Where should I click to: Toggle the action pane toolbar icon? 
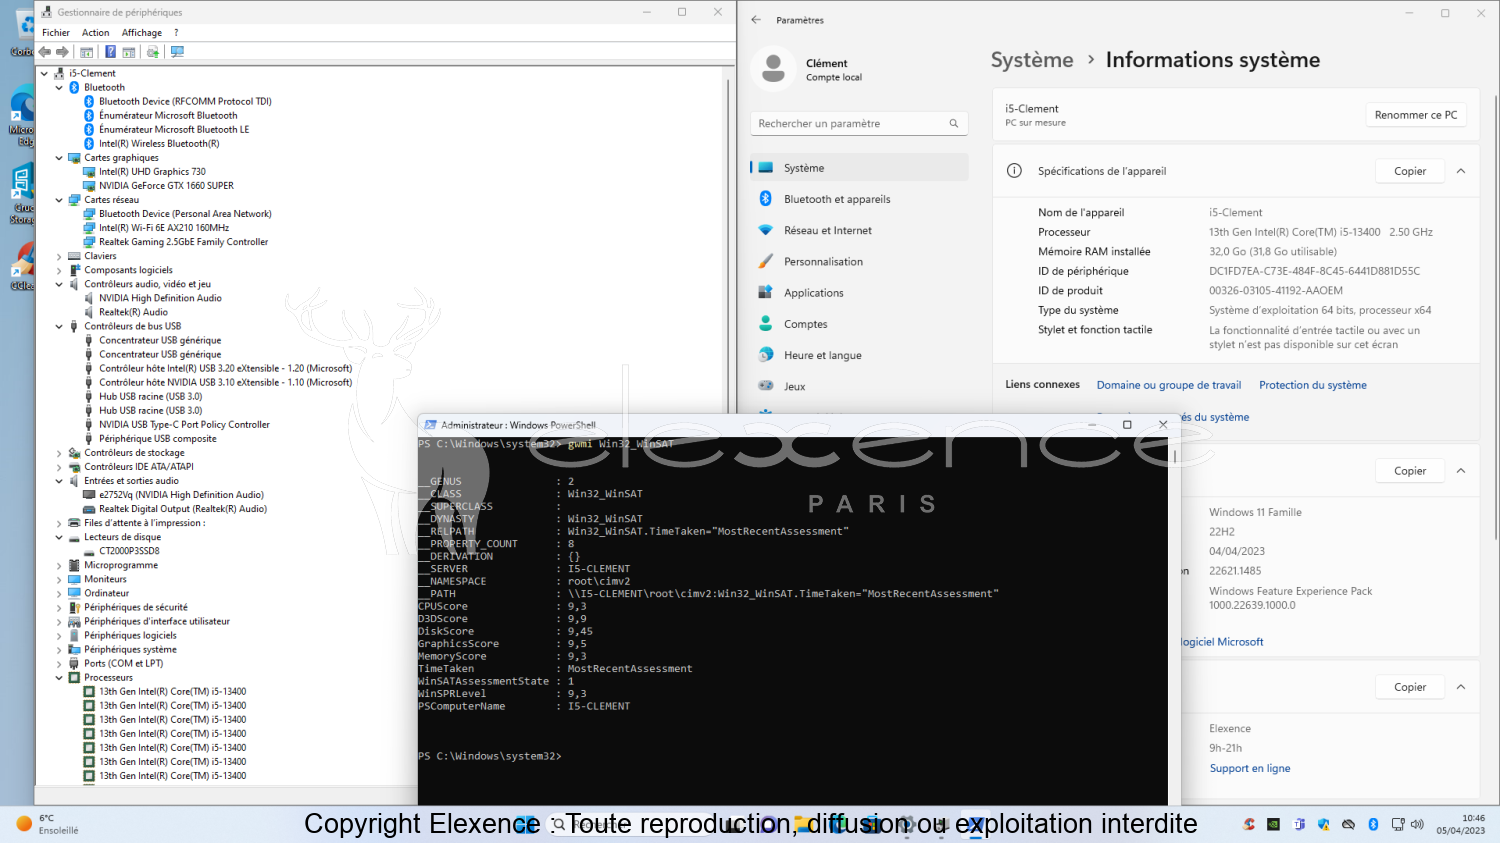tap(129, 52)
